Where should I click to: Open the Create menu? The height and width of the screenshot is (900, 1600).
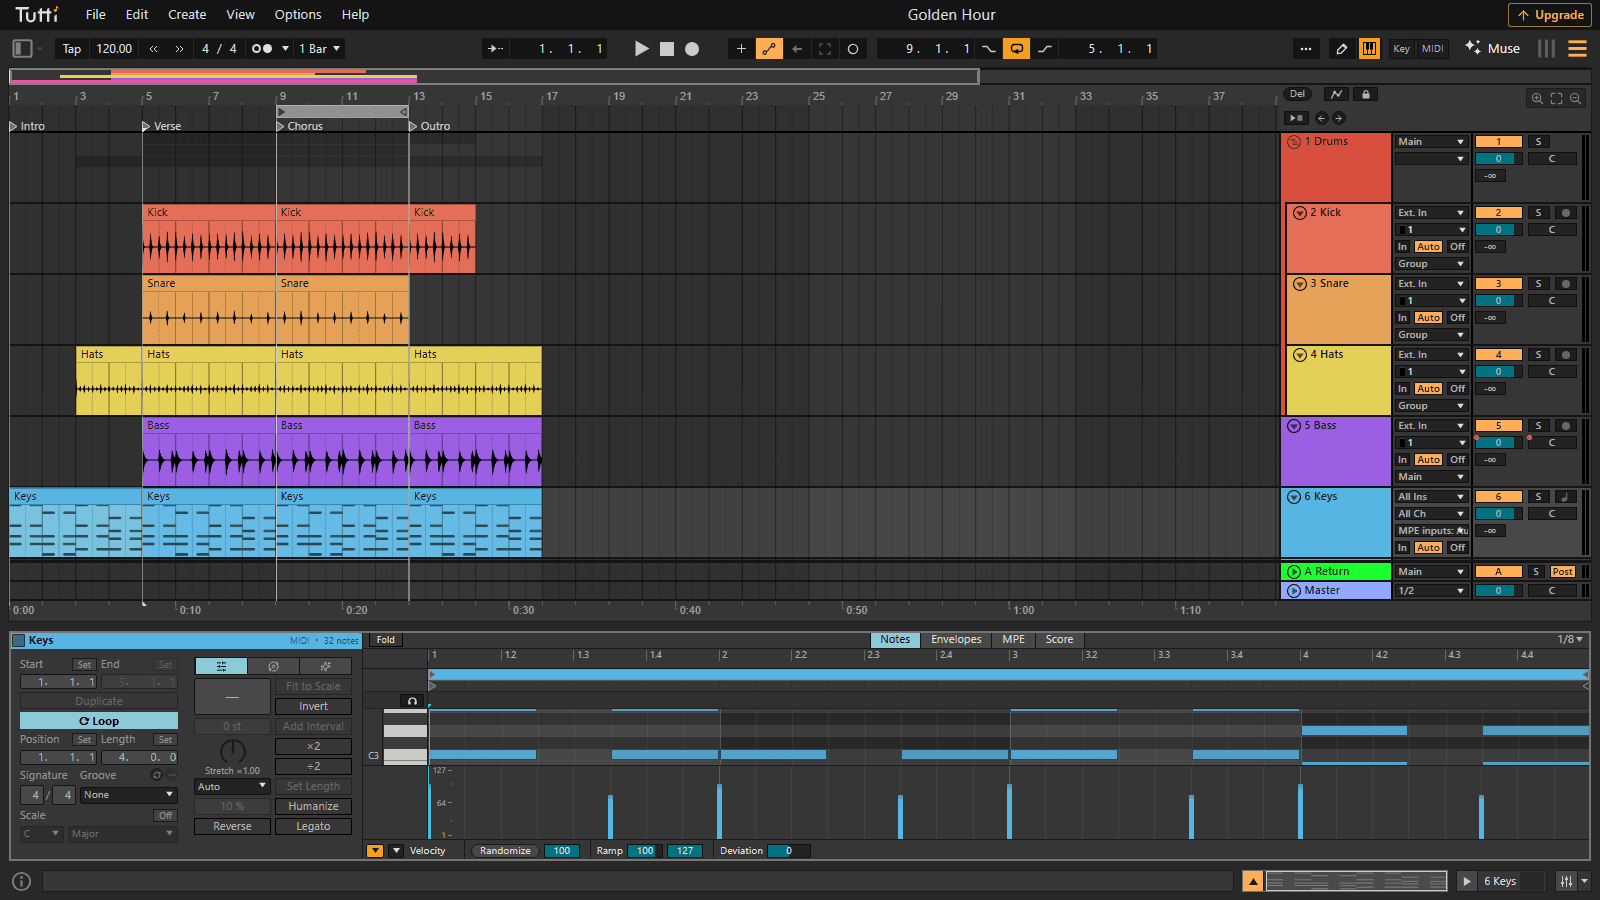click(x=187, y=14)
